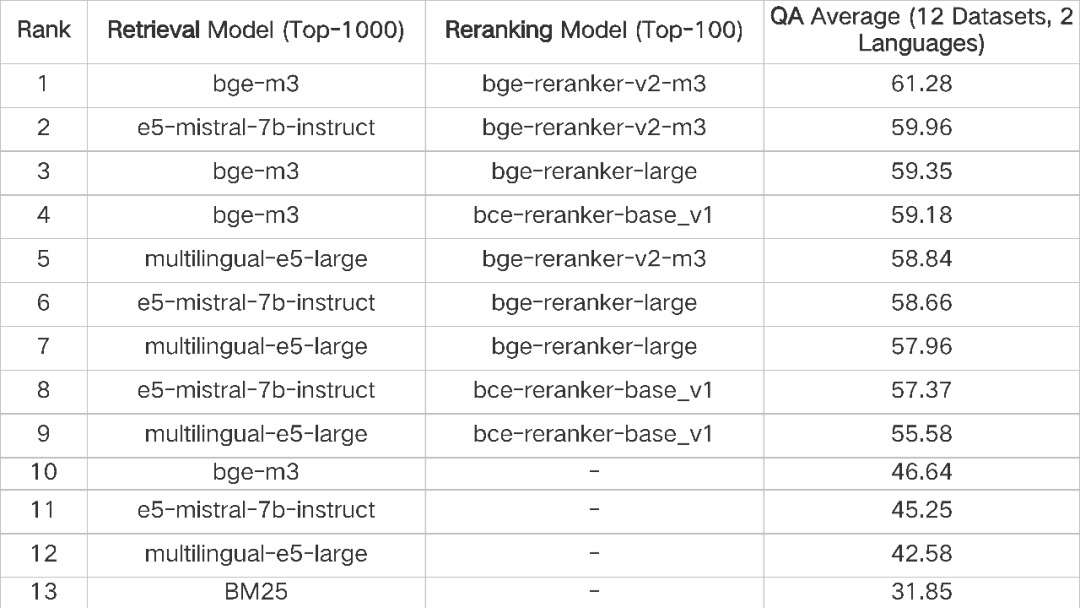This screenshot has height=608, width=1080.
Task: Select the 57.96 score cell
Action: point(922,346)
